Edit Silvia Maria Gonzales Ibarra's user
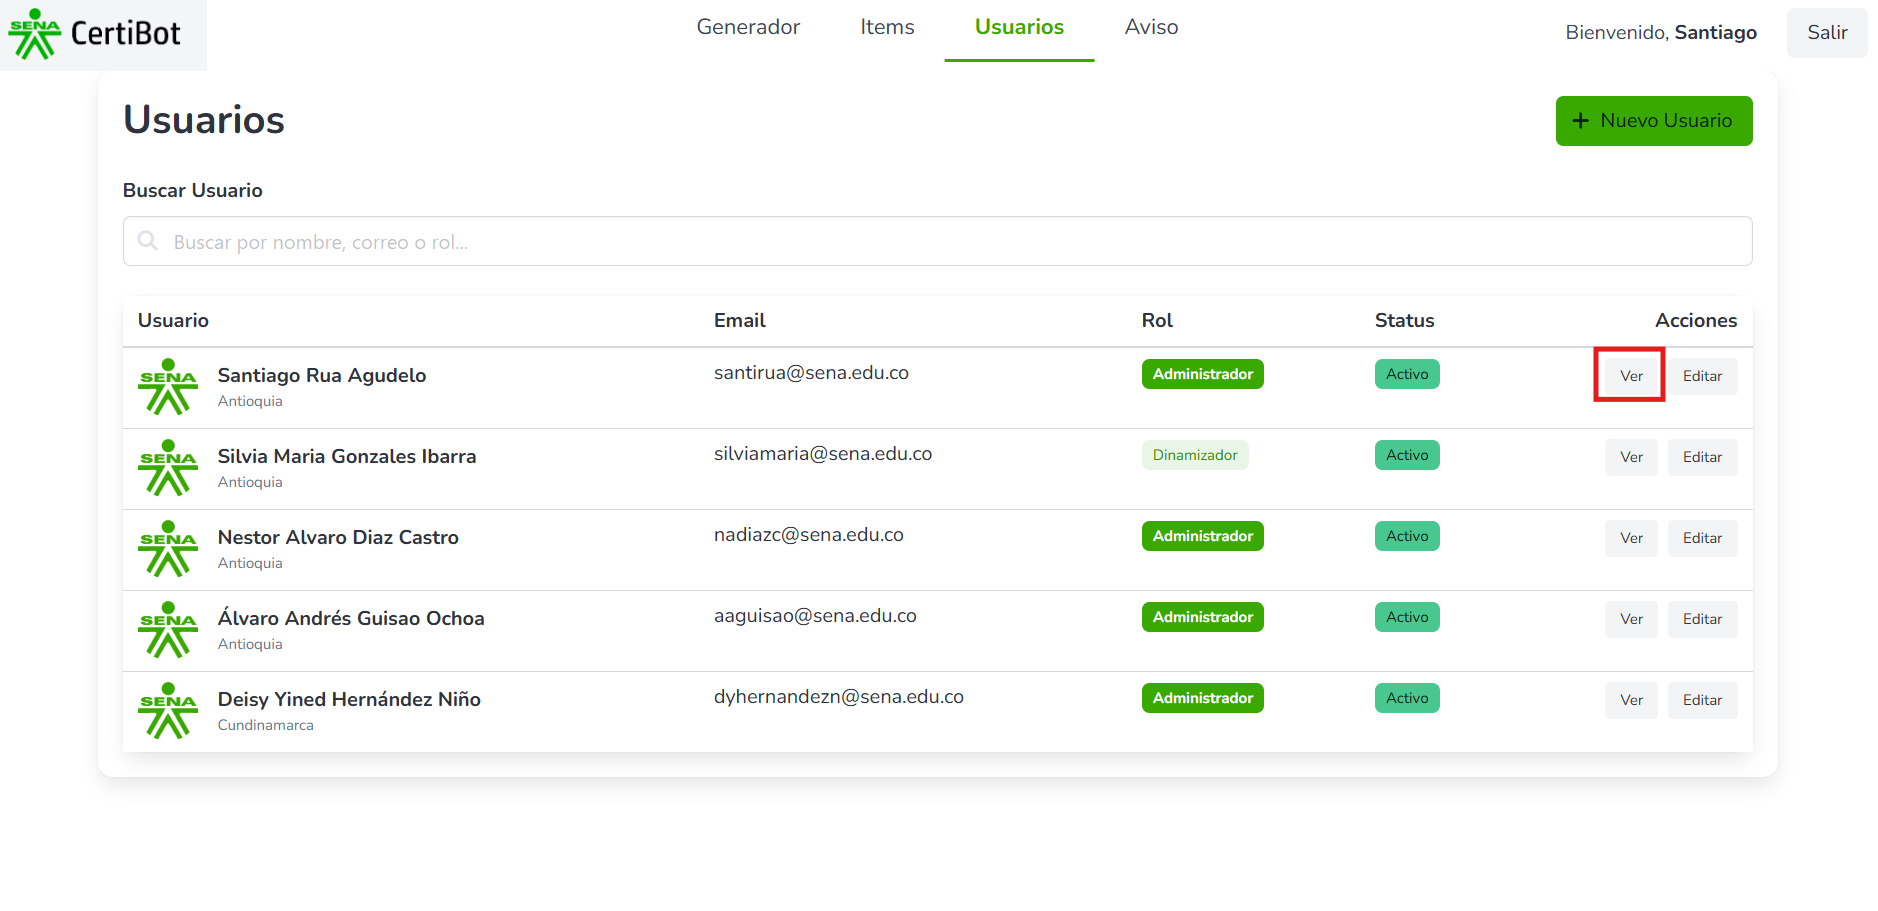1878x911 pixels. click(1702, 457)
